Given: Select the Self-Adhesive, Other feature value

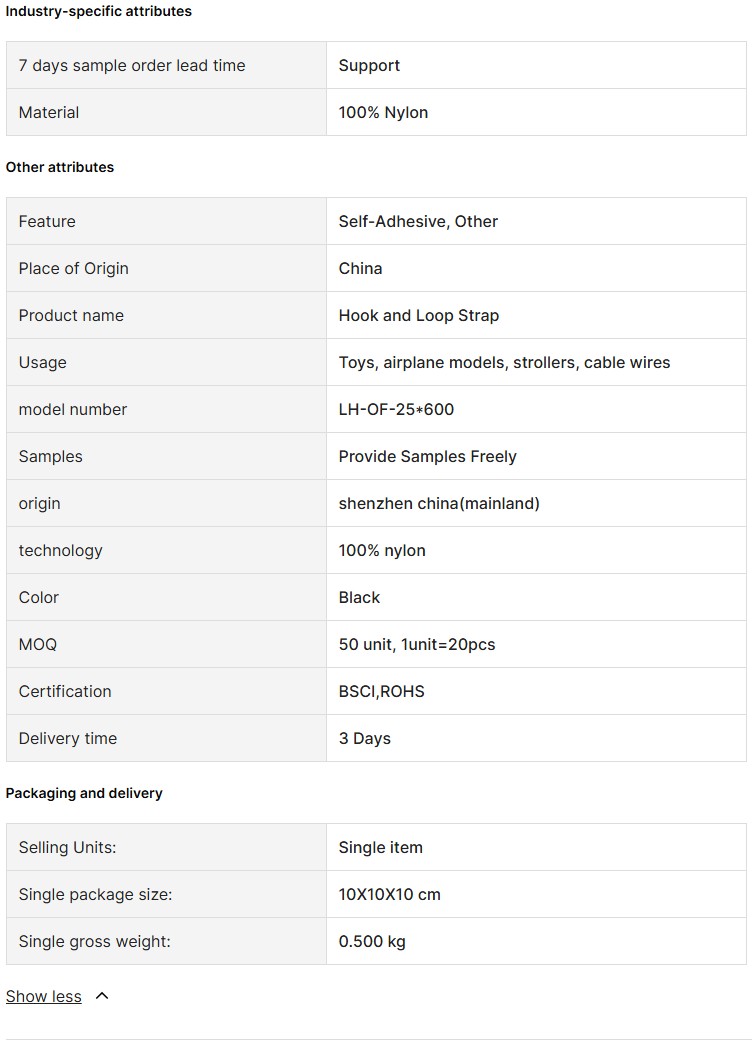Looking at the screenshot, I should click(418, 221).
